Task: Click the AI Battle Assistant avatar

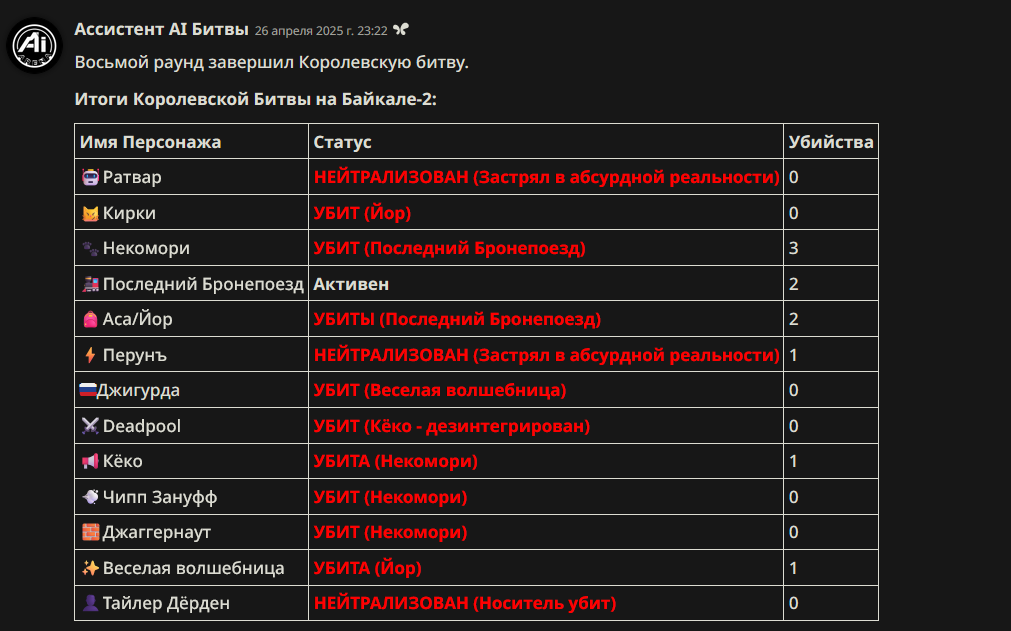Action: [x=34, y=45]
